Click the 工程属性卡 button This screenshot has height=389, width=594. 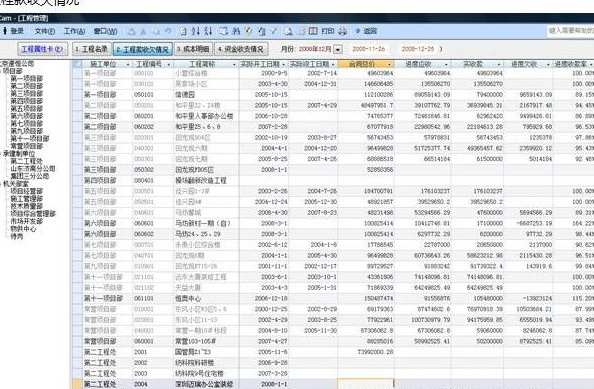[42, 49]
